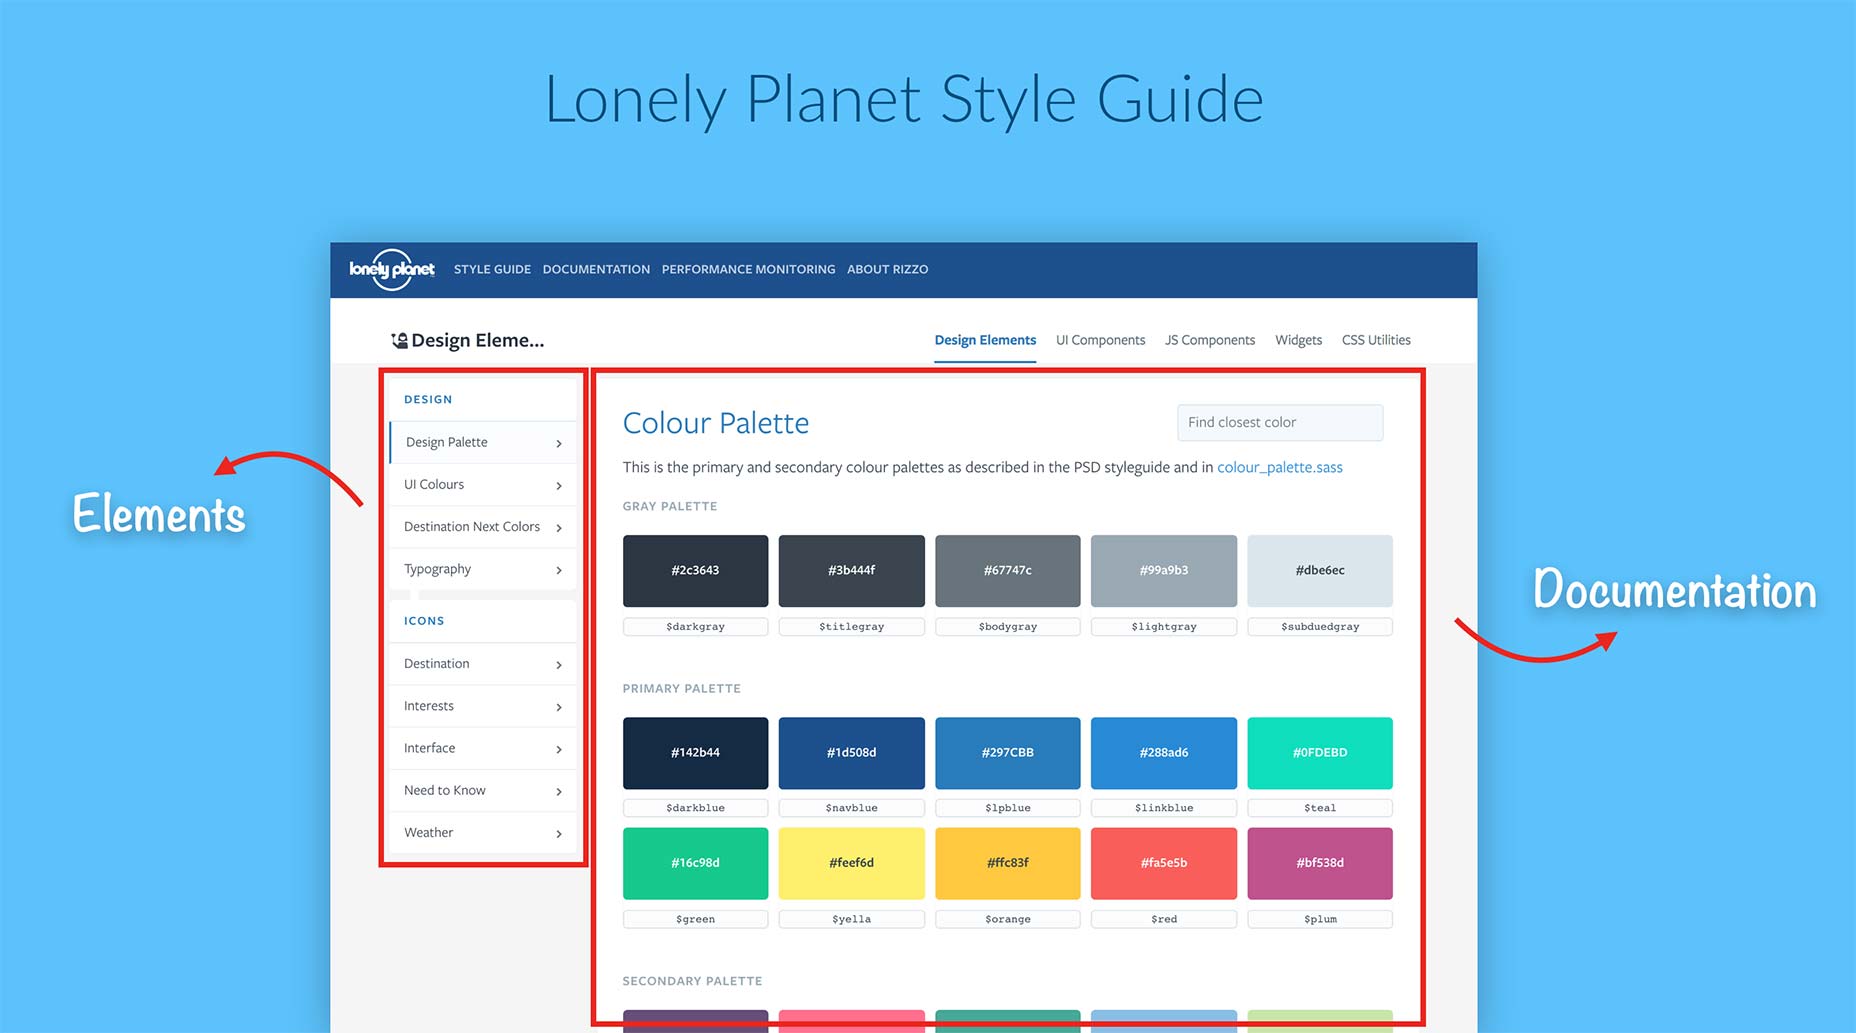
Task: Click chevron next to Need to Know
Action: [558, 792]
